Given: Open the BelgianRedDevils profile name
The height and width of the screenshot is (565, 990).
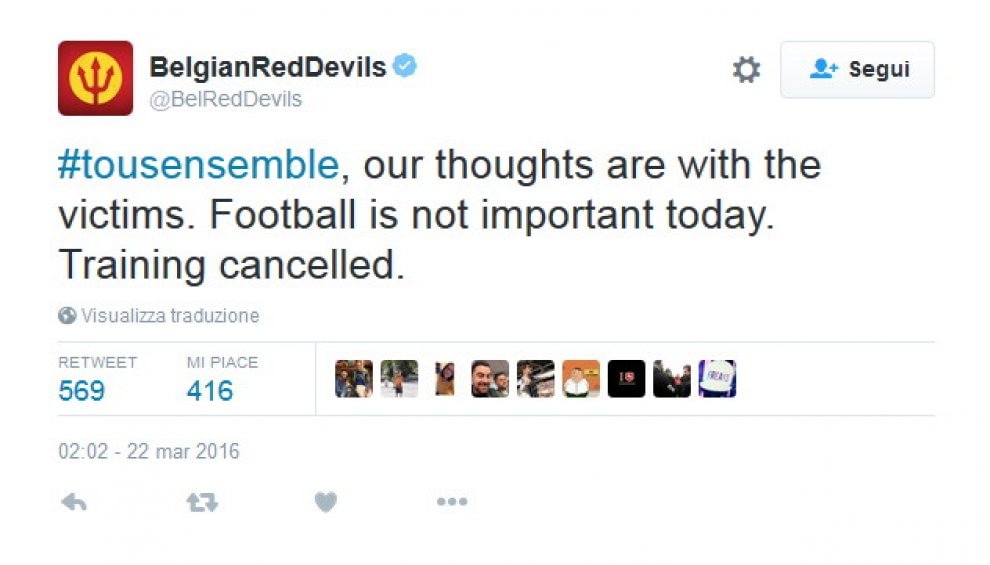Looking at the screenshot, I should coord(268,67).
